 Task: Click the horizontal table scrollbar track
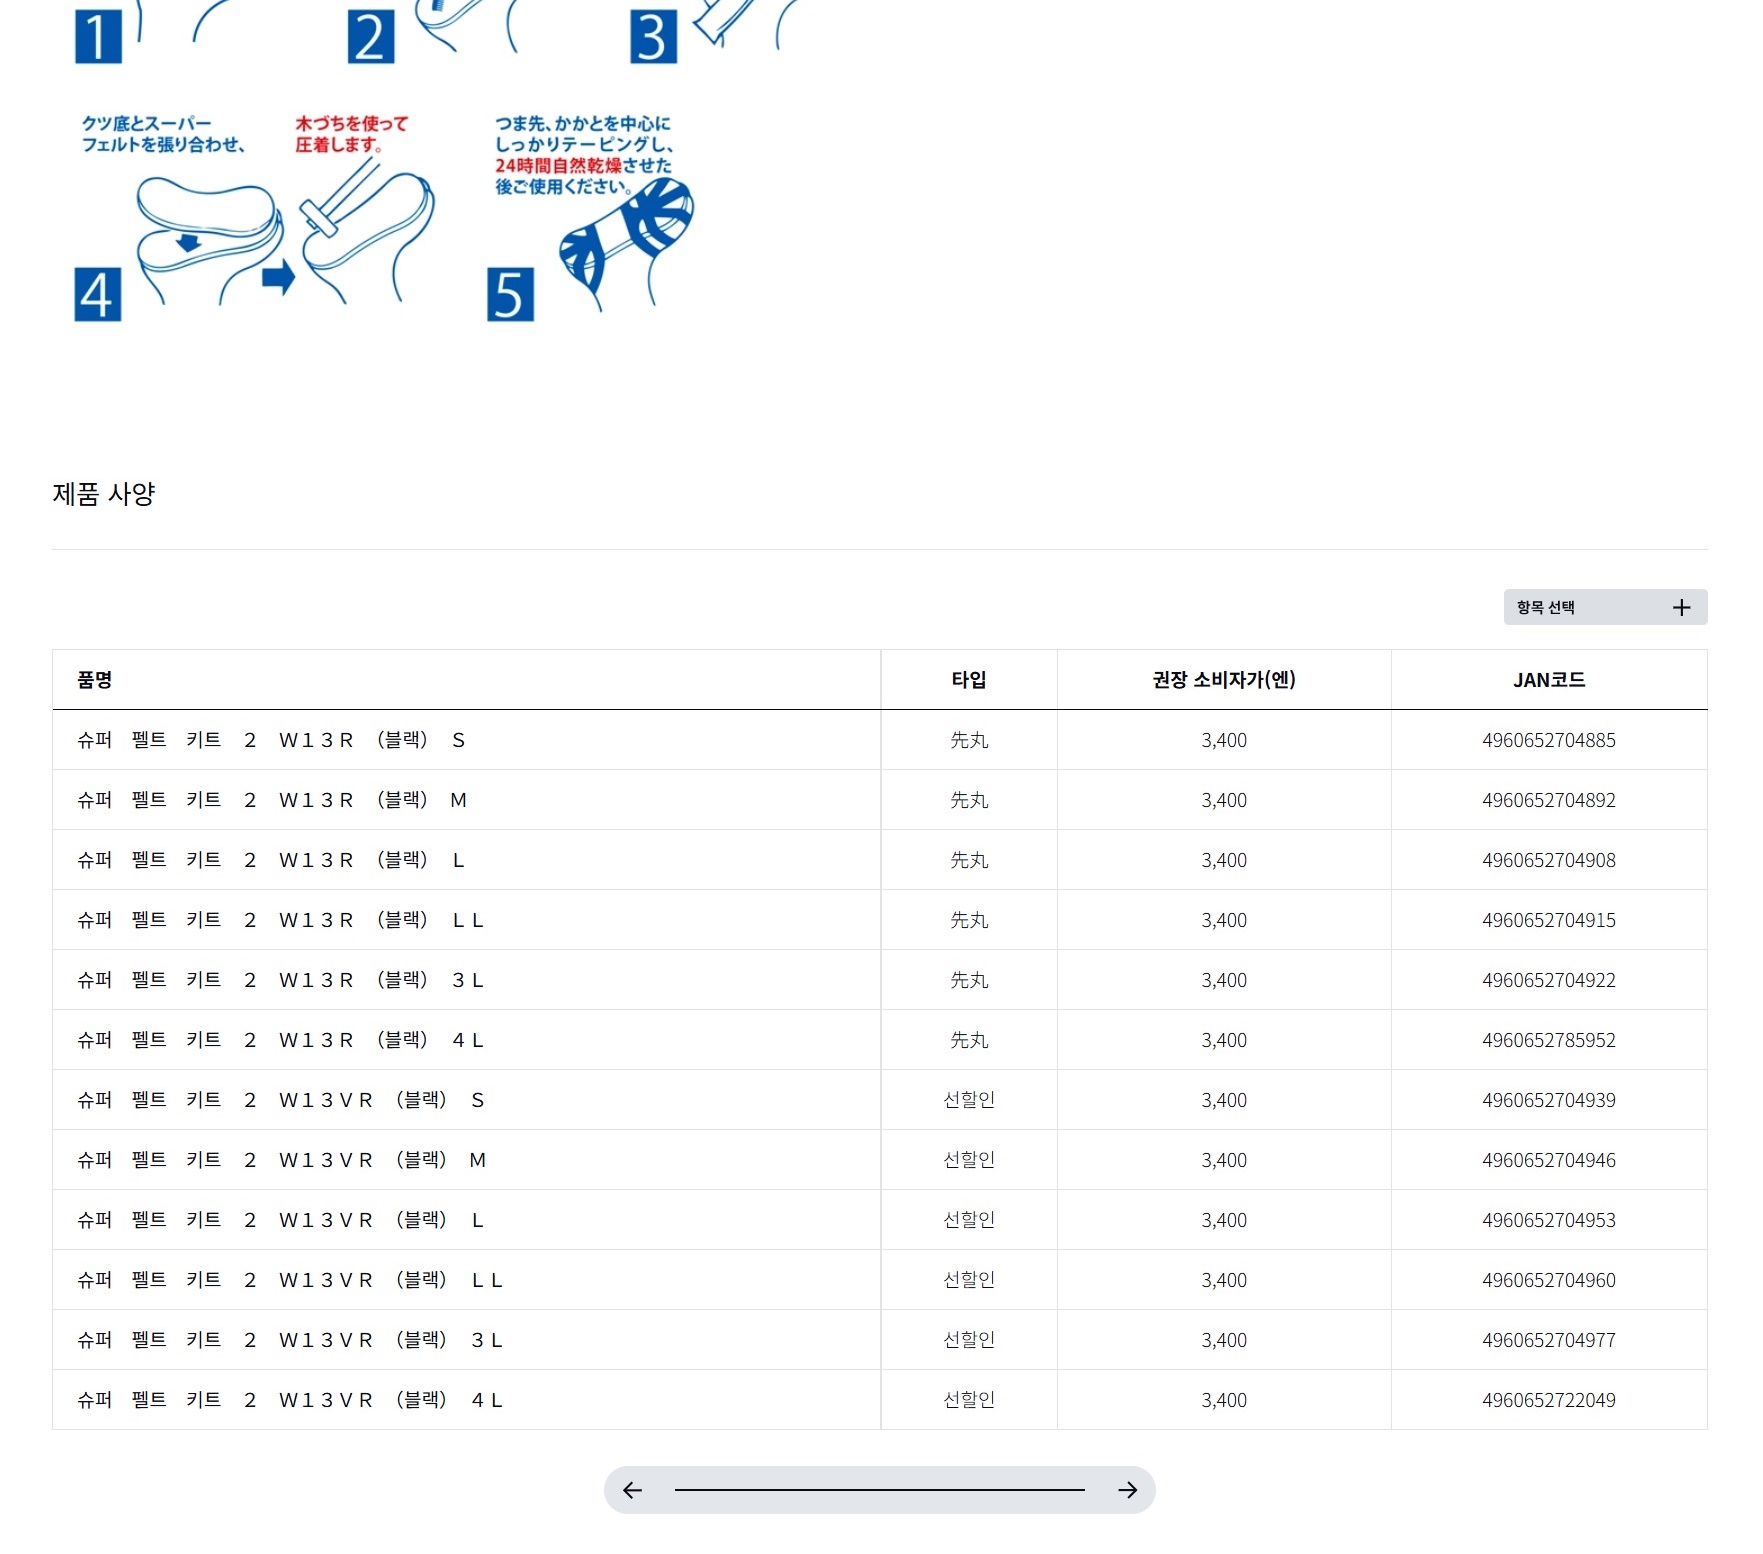[x=879, y=1490]
